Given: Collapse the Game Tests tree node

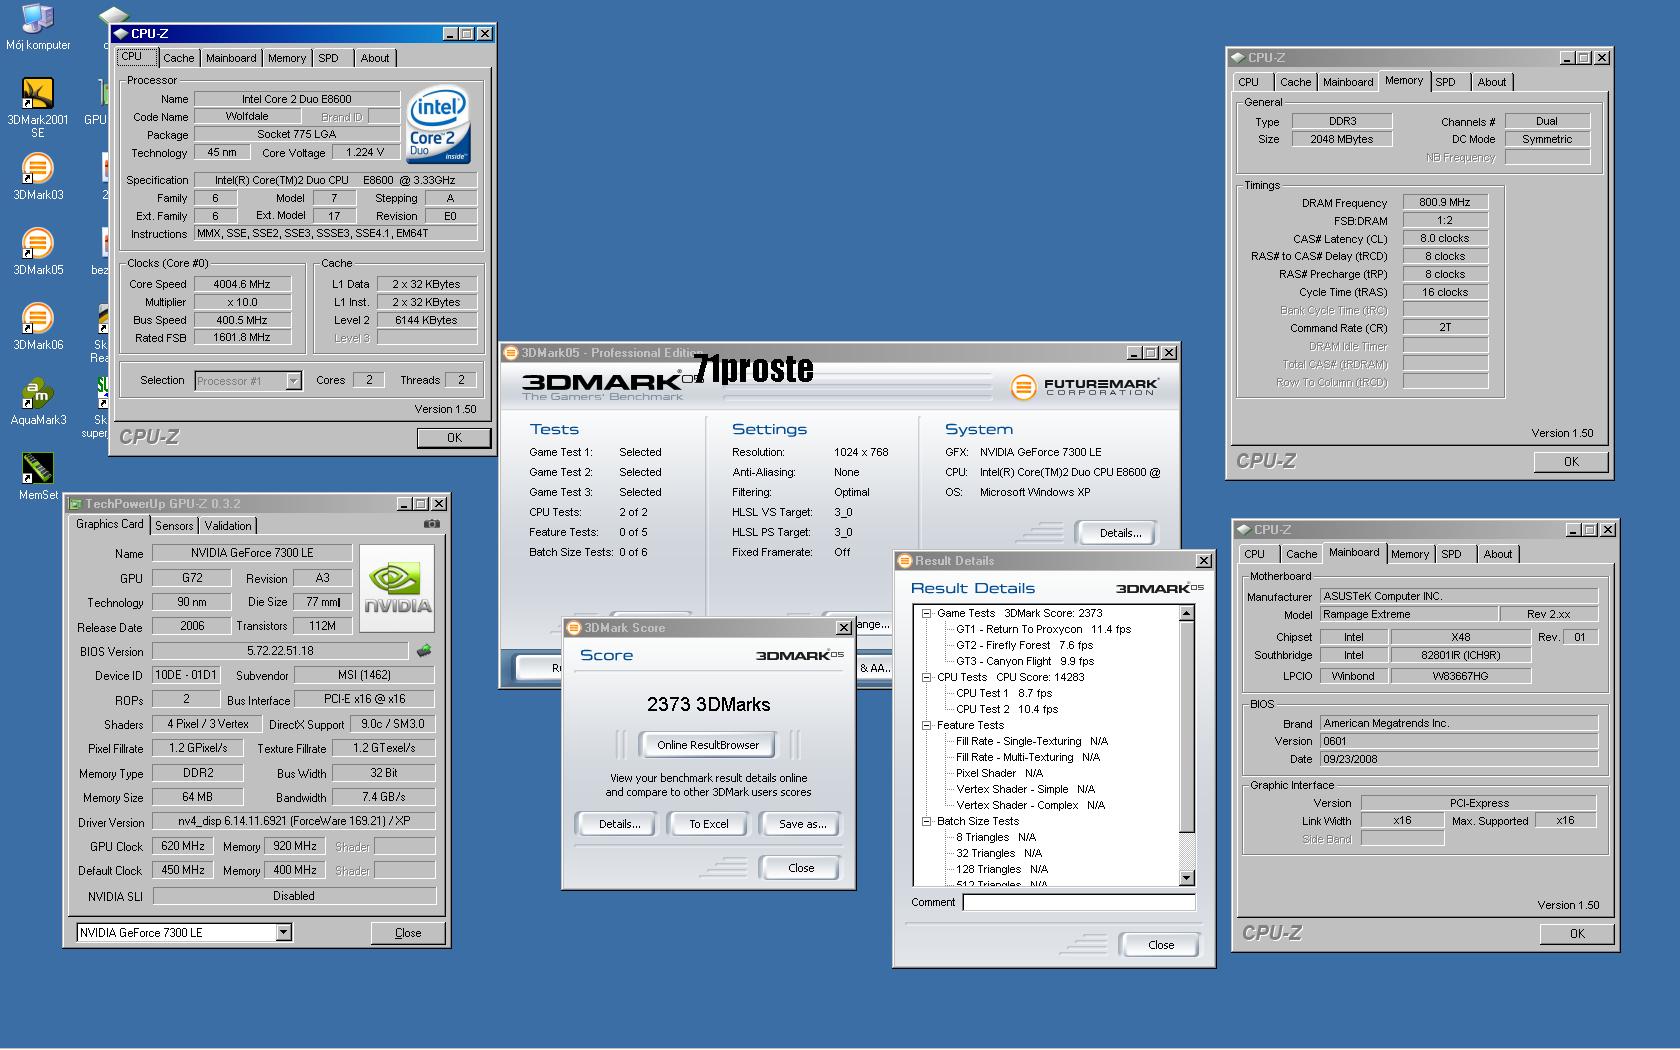Looking at the screenshot, I should [x=927, y=613].
